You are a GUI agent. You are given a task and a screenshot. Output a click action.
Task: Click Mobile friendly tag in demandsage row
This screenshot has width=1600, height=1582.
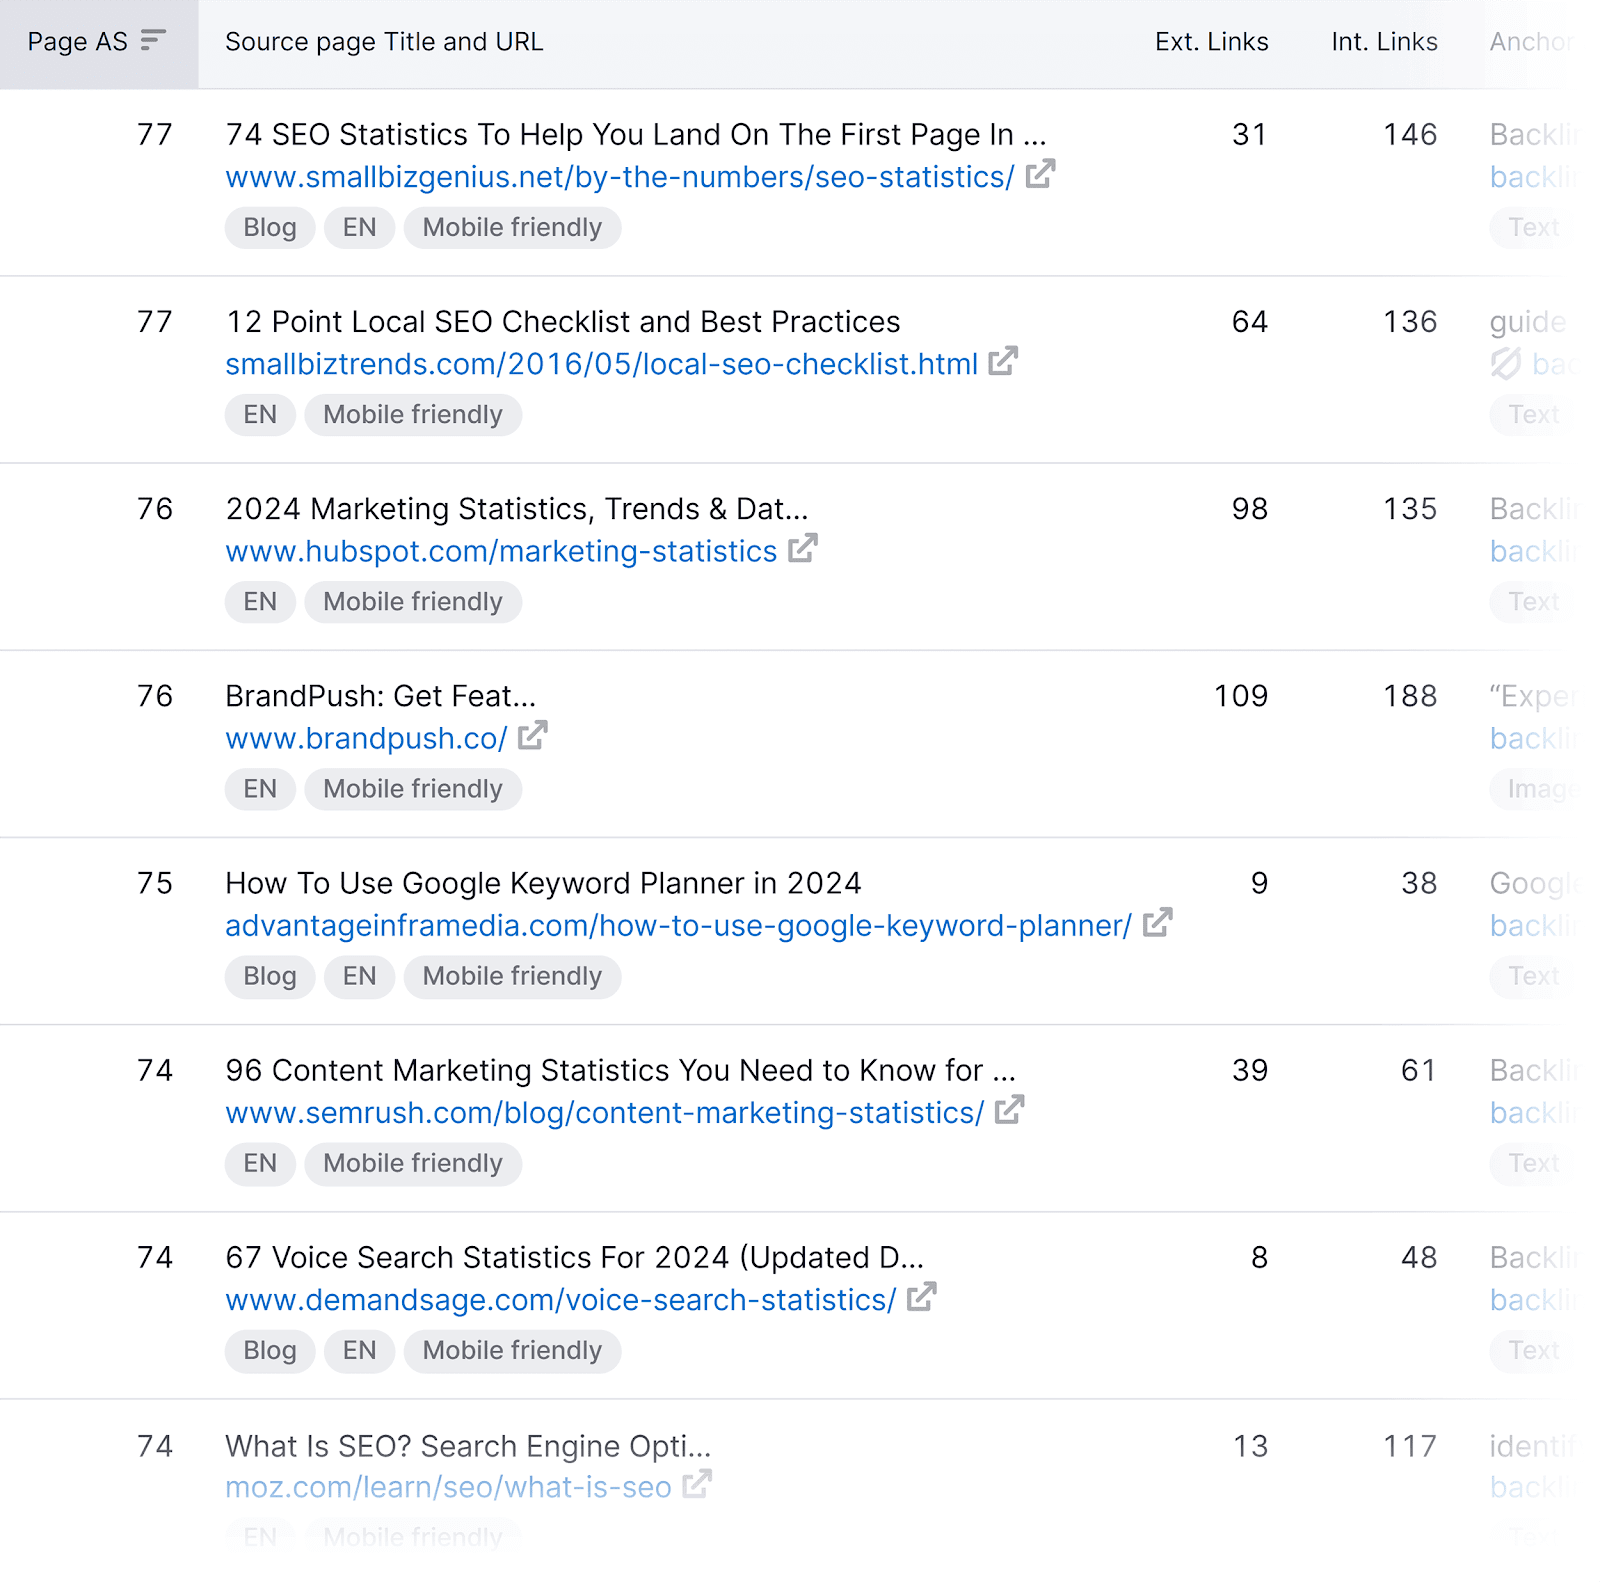point(512,1351)
